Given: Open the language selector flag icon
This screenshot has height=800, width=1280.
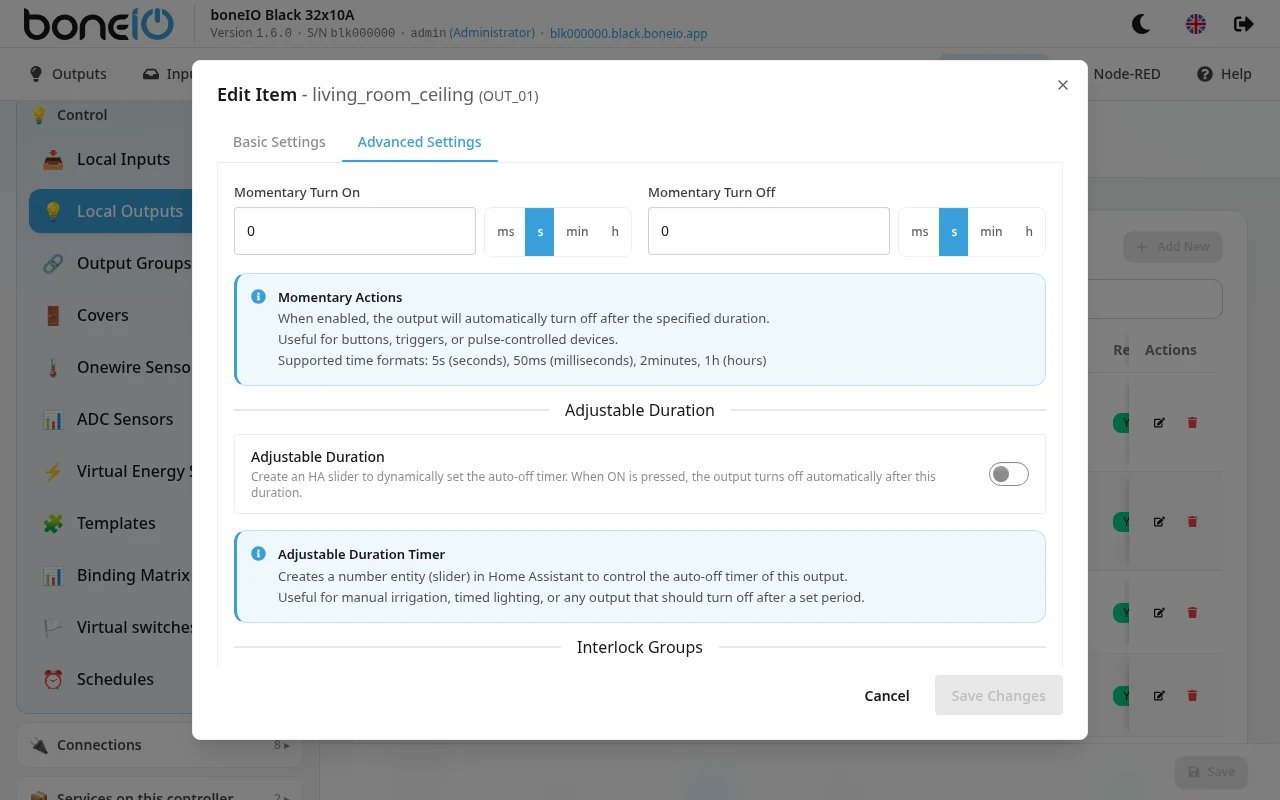Looking at the screenshot, I should click(1196, 24).
